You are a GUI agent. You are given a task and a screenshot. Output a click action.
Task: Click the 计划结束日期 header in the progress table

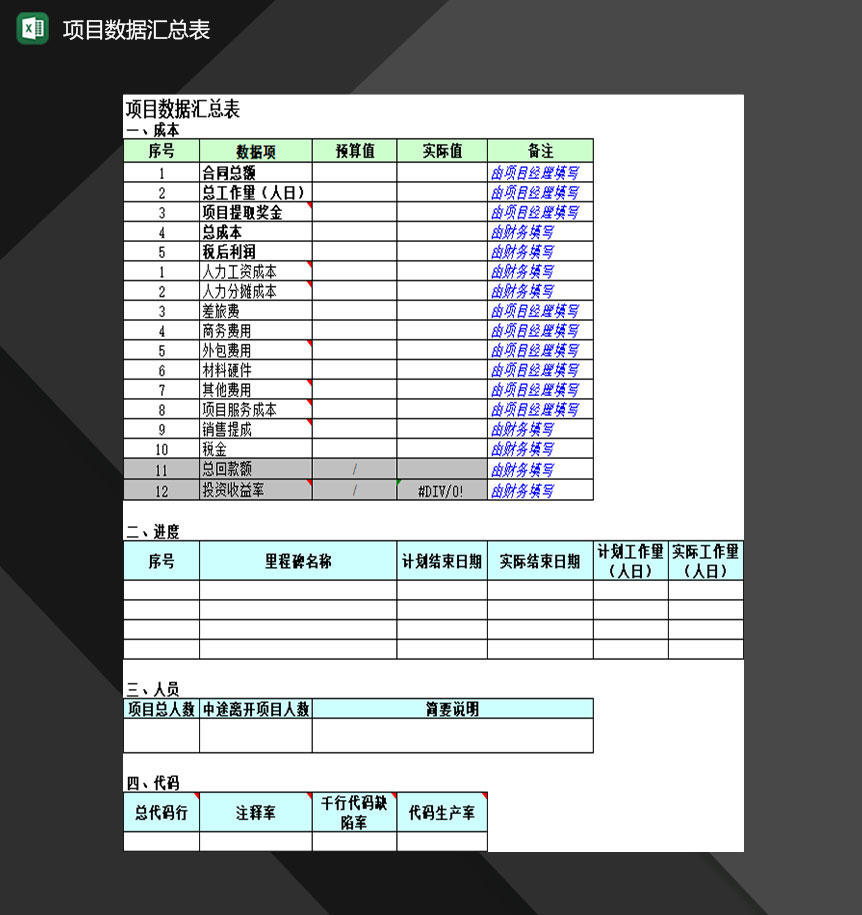click(442, 561)
